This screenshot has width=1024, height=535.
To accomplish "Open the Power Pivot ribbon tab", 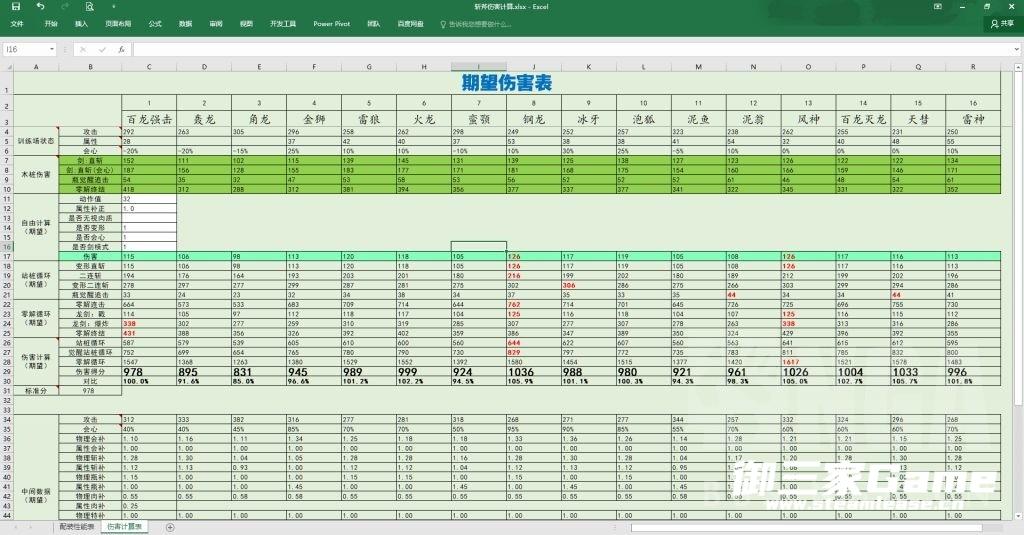I will point(330,23).
